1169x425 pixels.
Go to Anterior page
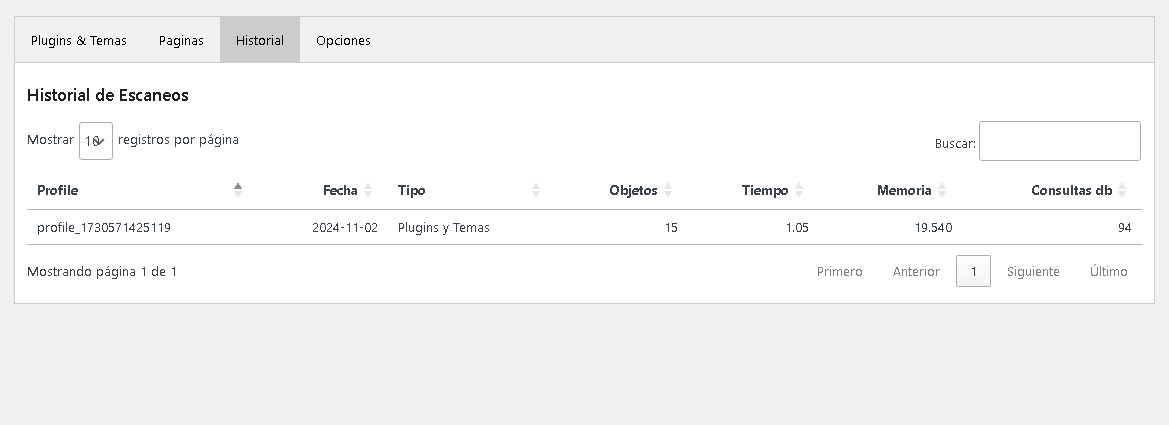916,271
